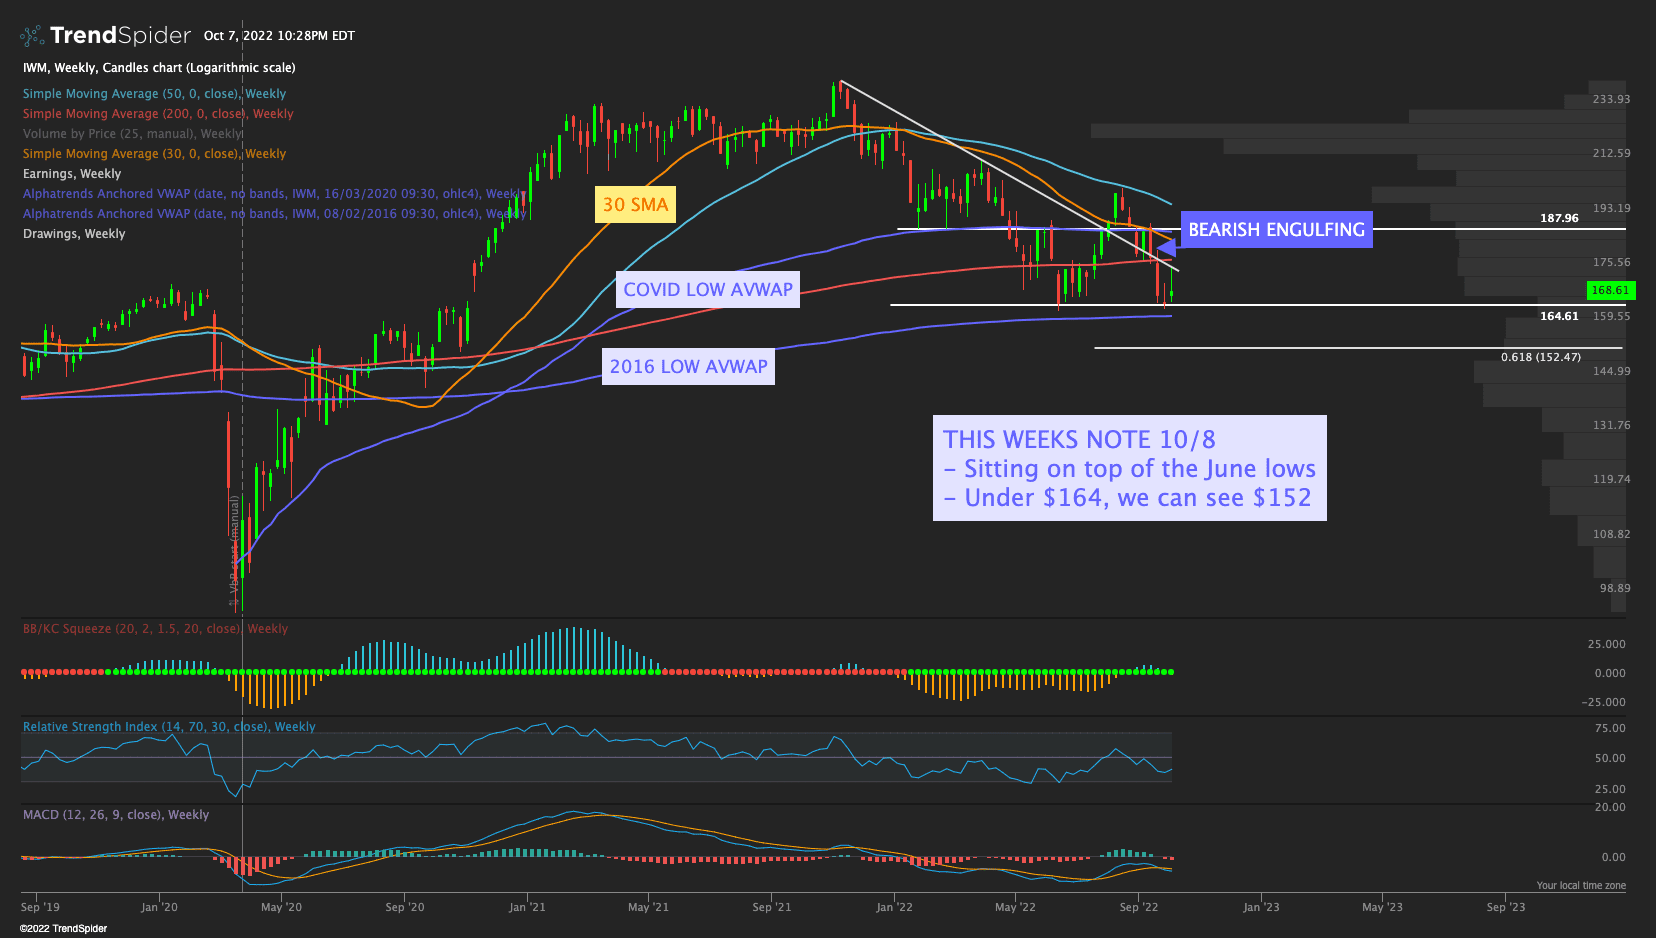1656x938 pixels.
Task: Toggle the Drawings, Weekly legend entry
Action: pyautogui.click(x=74, y=234)
